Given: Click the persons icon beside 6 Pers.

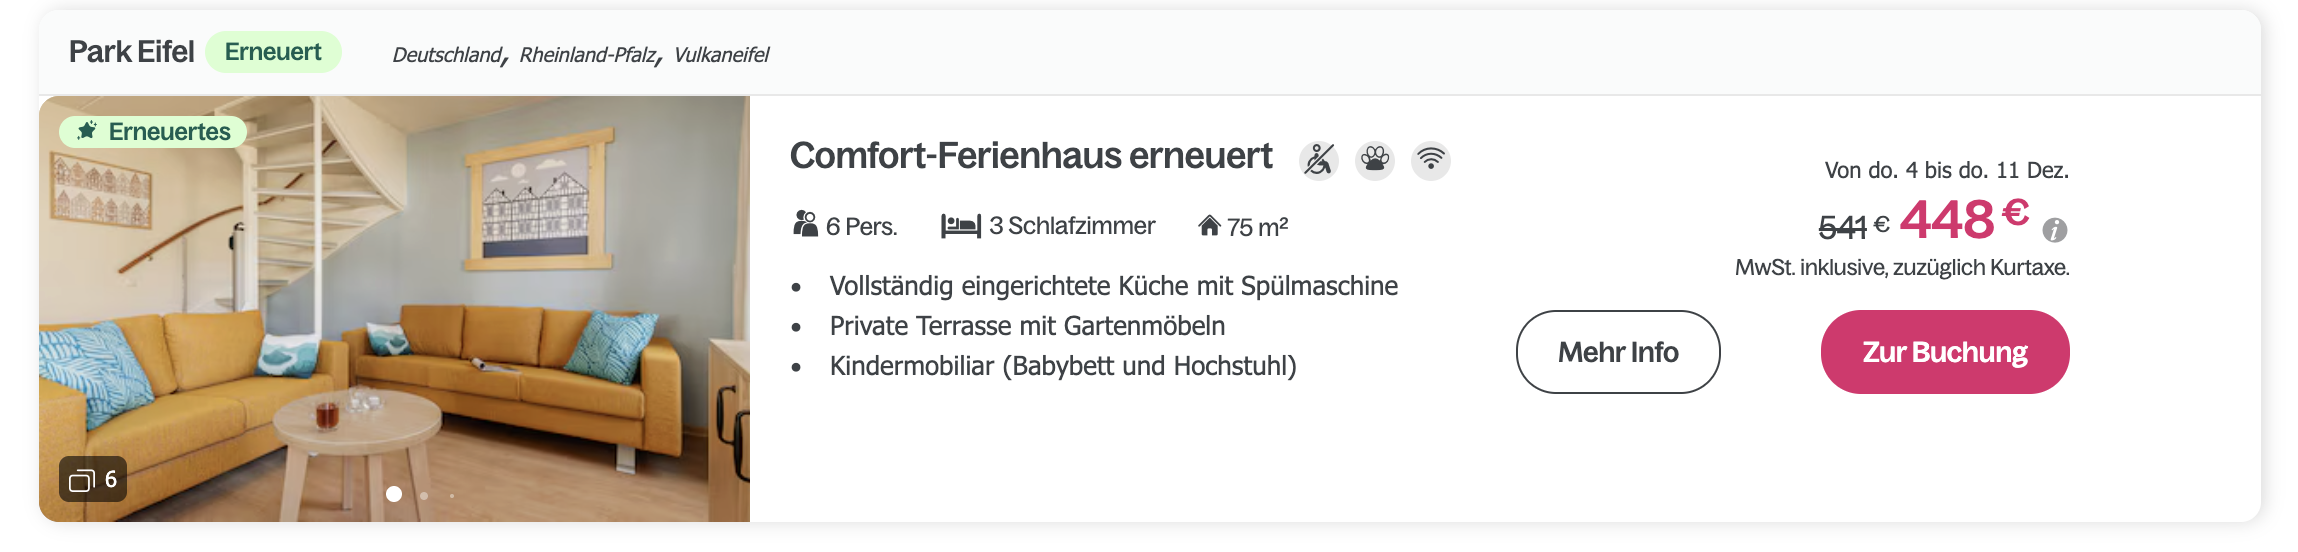Looking at the screenshot, I should (x=805, y=225).
